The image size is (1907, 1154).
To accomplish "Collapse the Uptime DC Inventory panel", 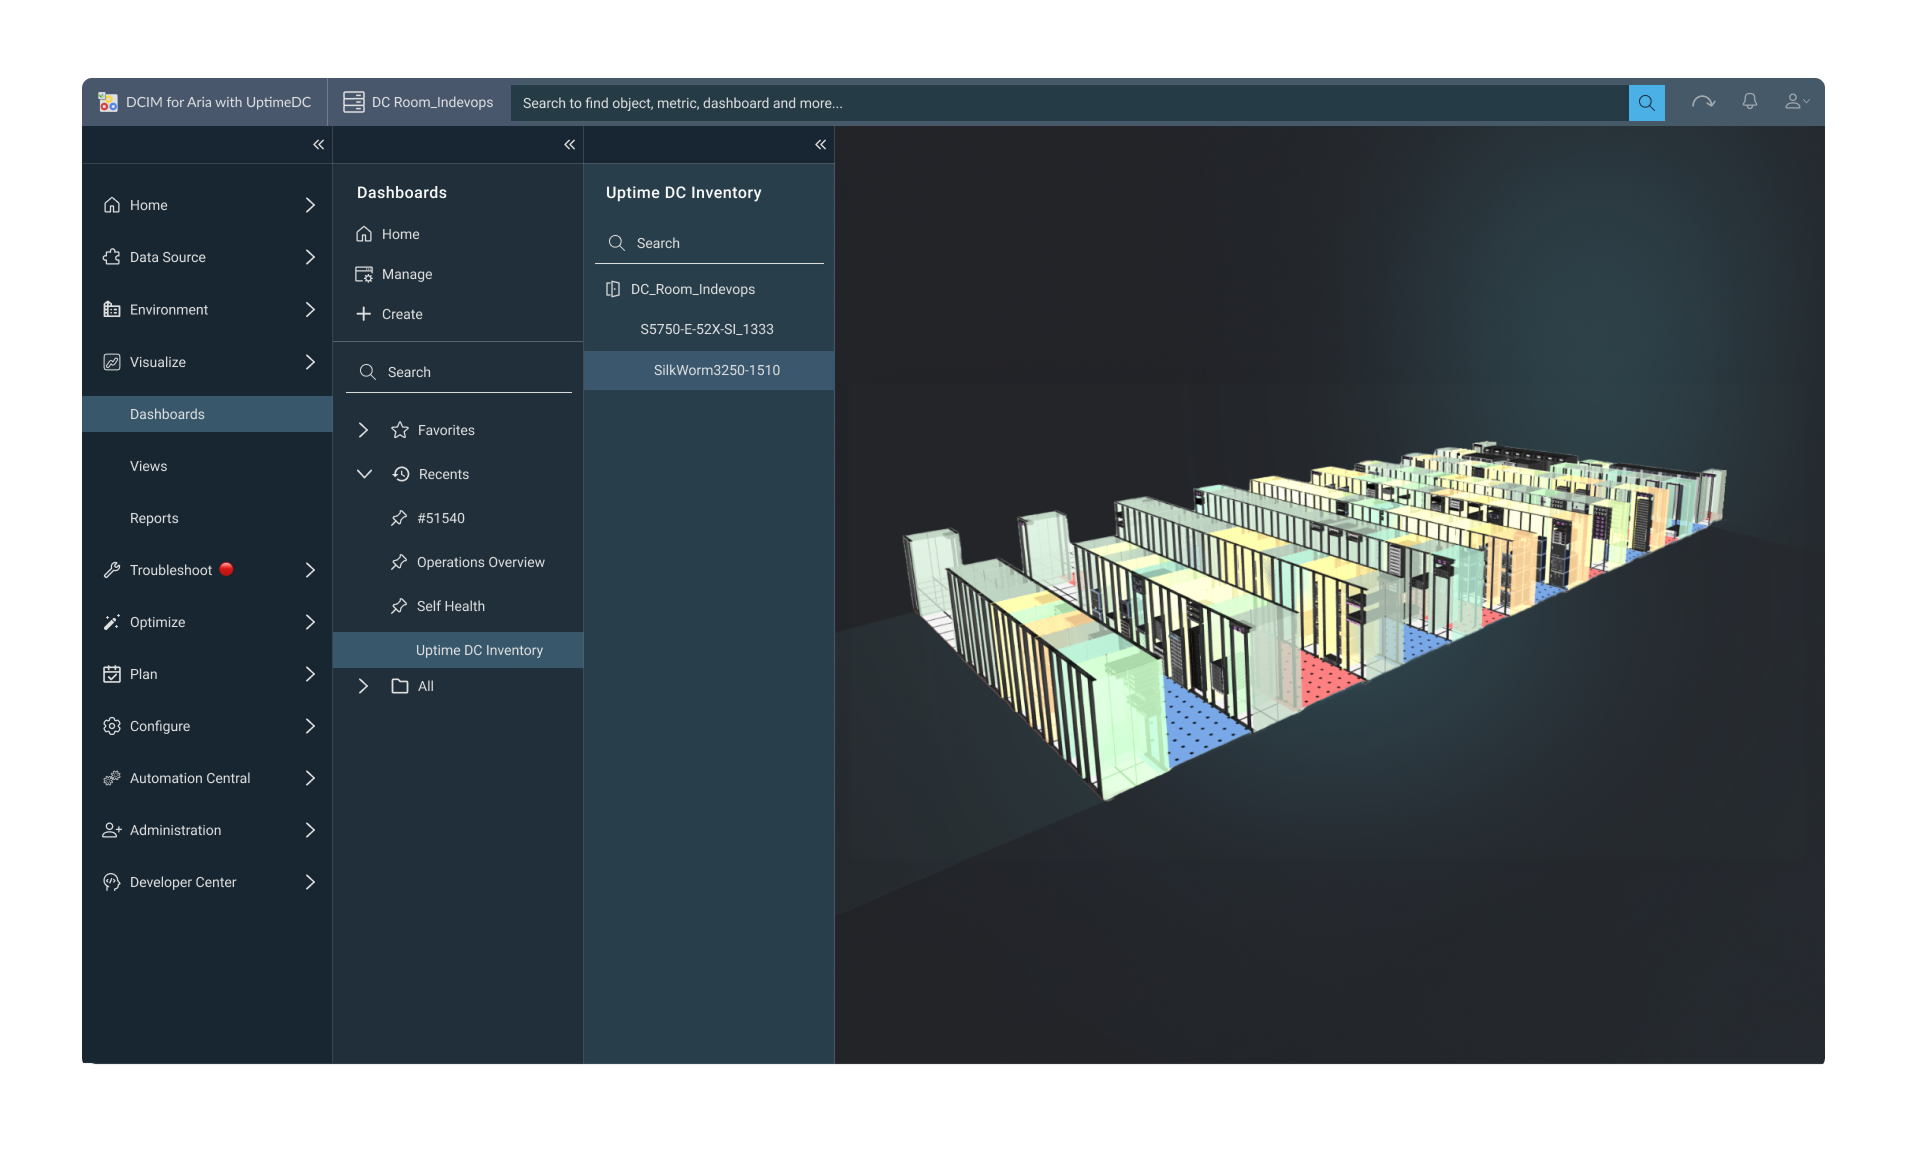I will tap(820, 145).
